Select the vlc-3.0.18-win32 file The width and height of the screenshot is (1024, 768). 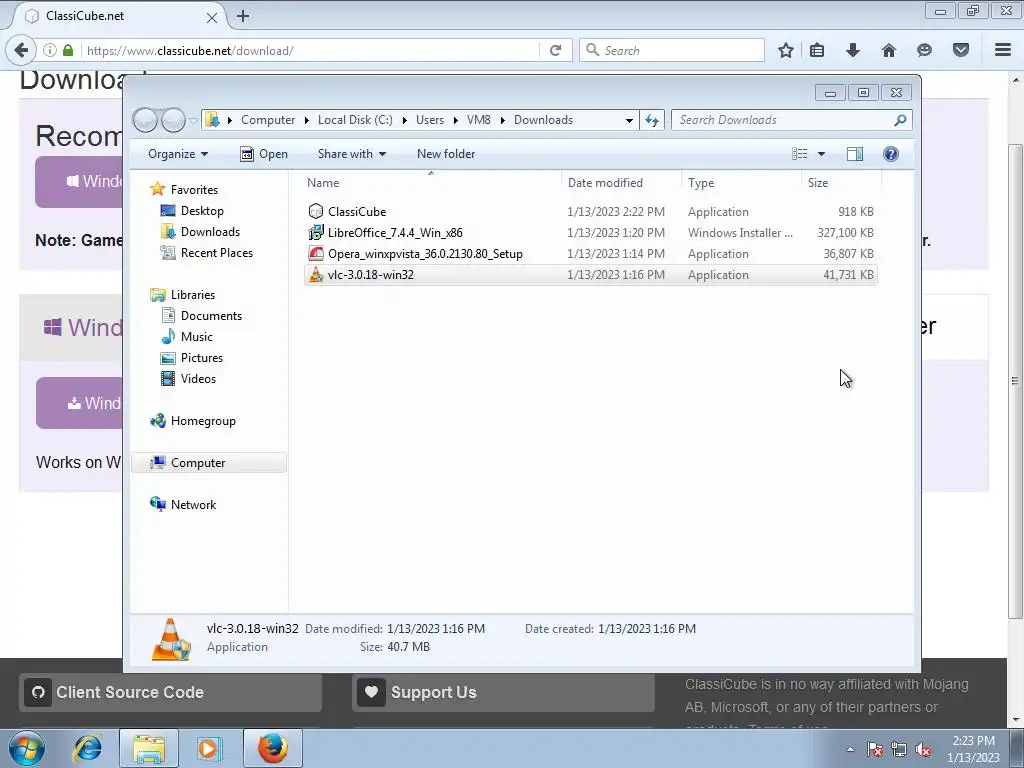click(590, 275)
